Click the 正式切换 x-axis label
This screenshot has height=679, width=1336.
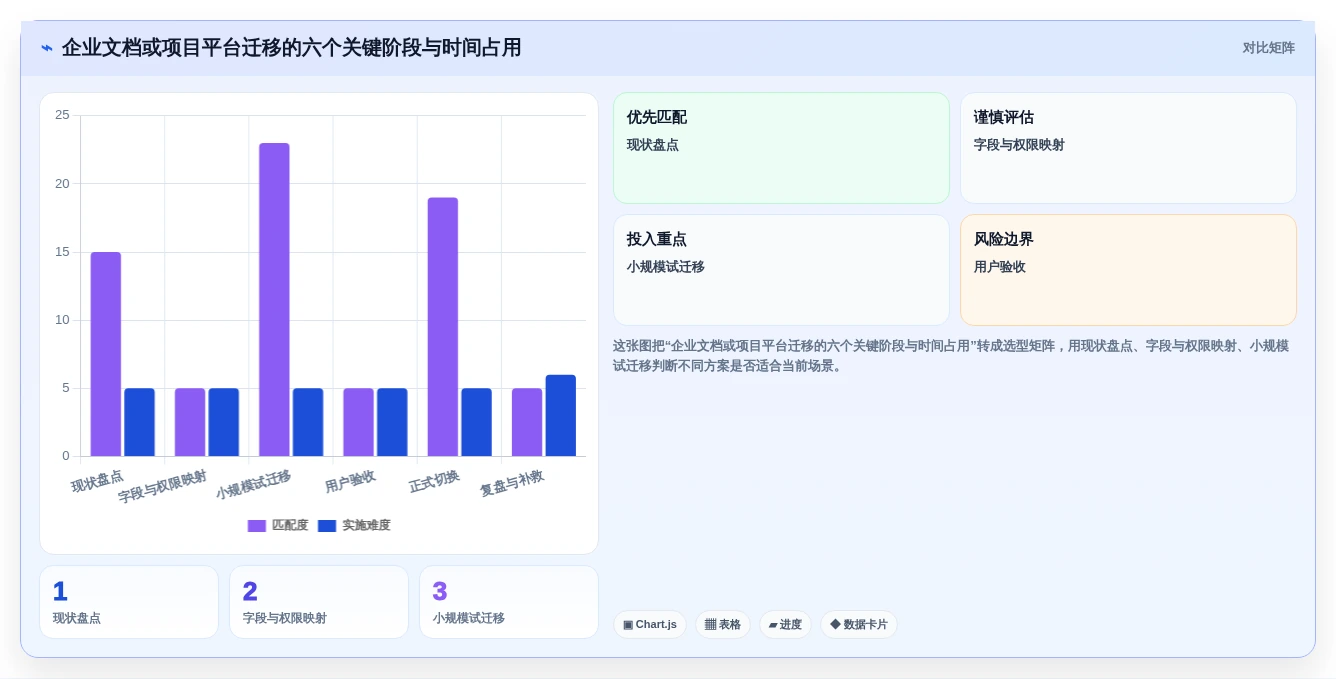point(434,481)
